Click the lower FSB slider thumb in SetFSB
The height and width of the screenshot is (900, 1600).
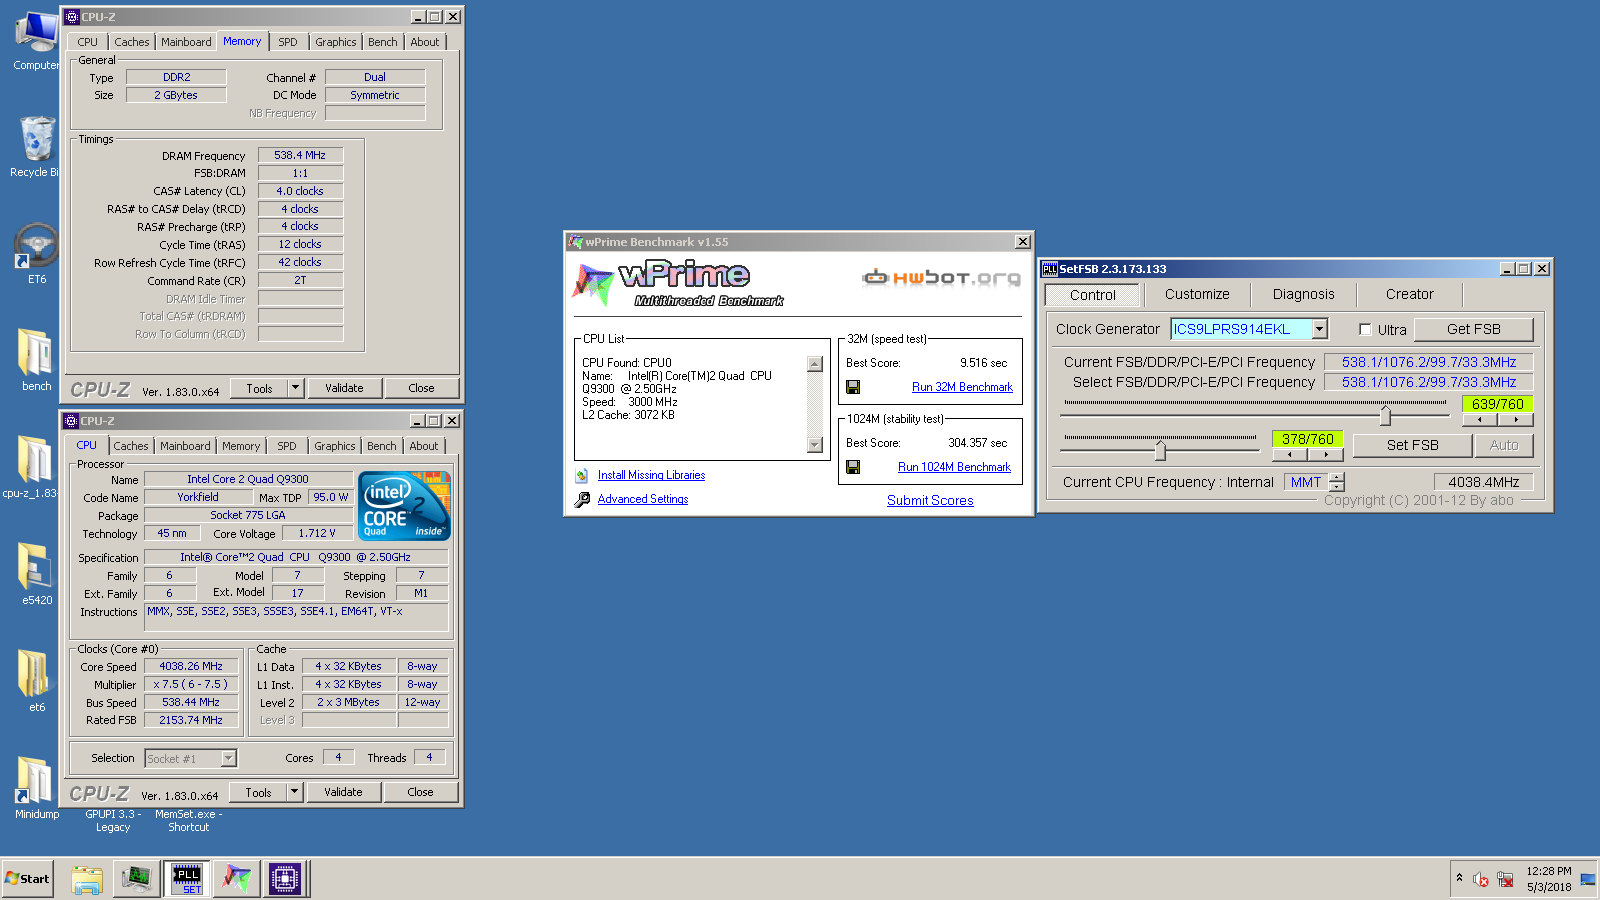[x=1160, y=450]
